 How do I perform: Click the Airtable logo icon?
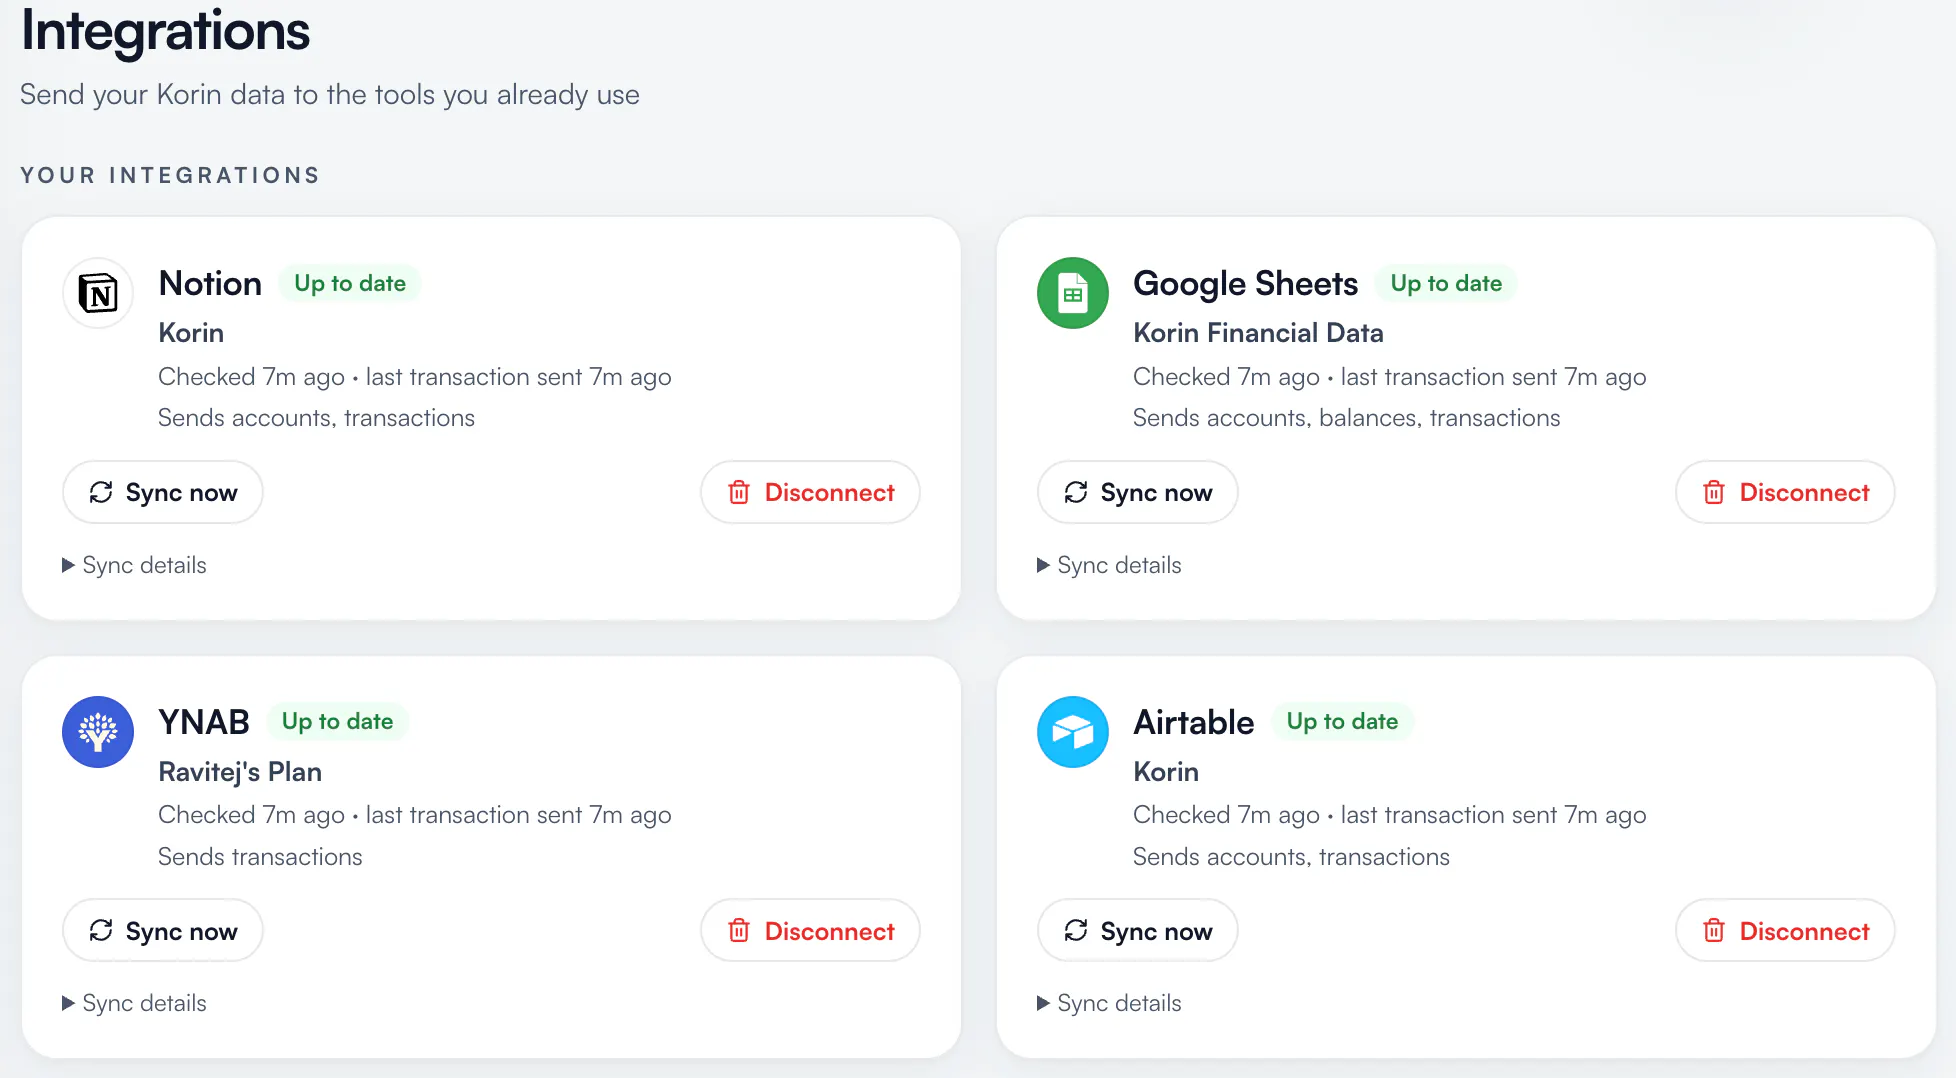click(1073, 732)
